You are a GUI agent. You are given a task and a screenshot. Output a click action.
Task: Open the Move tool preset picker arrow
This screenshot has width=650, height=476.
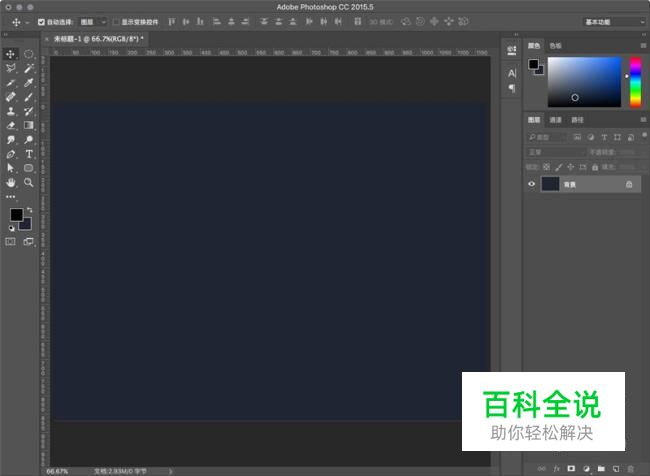pyautogui.click(x=27, y=22)
